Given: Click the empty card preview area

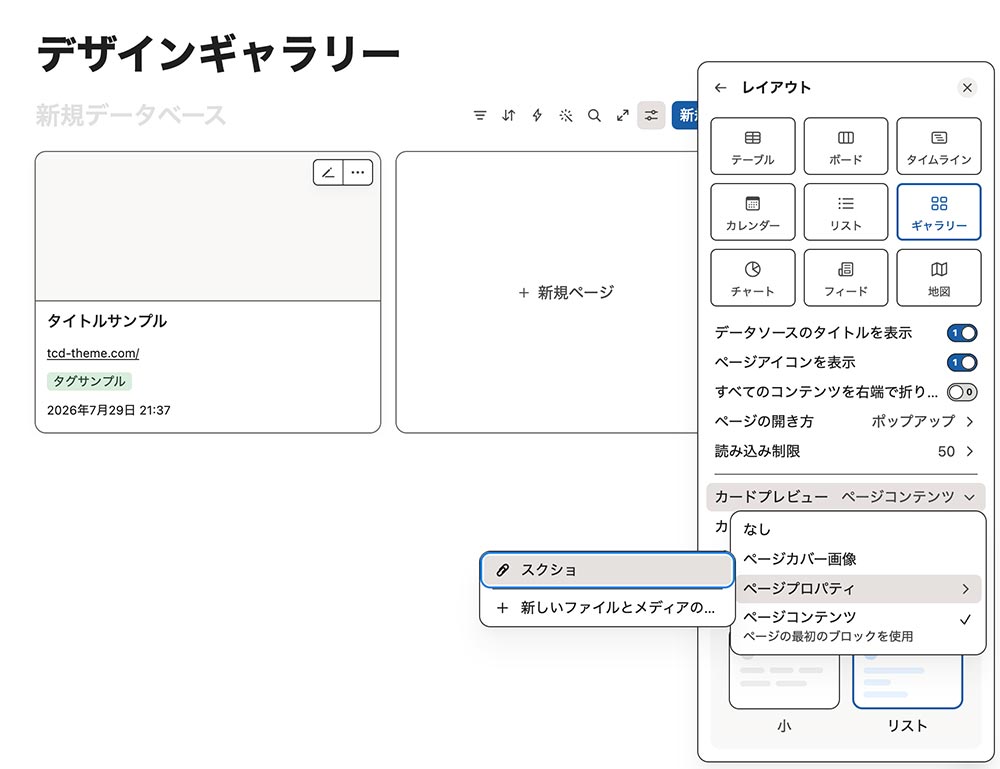Looking at the screenshot, I should coord(208,226).
